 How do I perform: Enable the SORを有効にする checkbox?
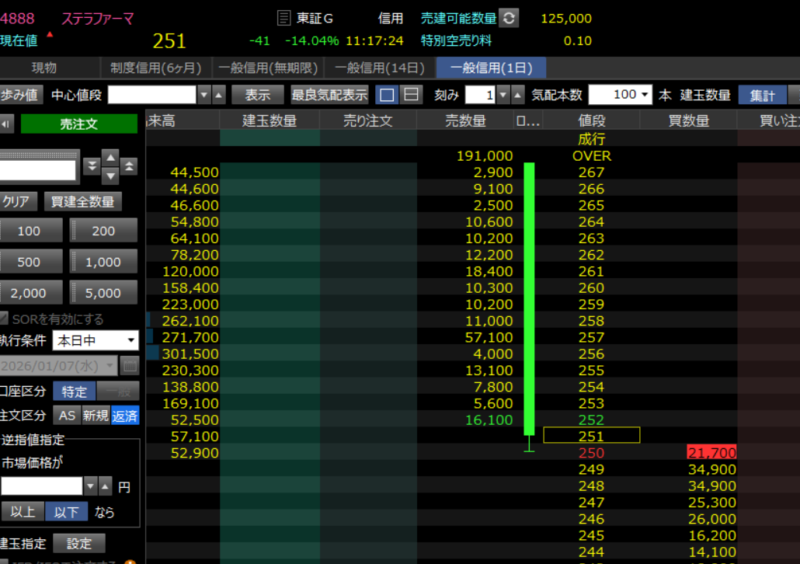pyautogui.click(x=6, y=319)
